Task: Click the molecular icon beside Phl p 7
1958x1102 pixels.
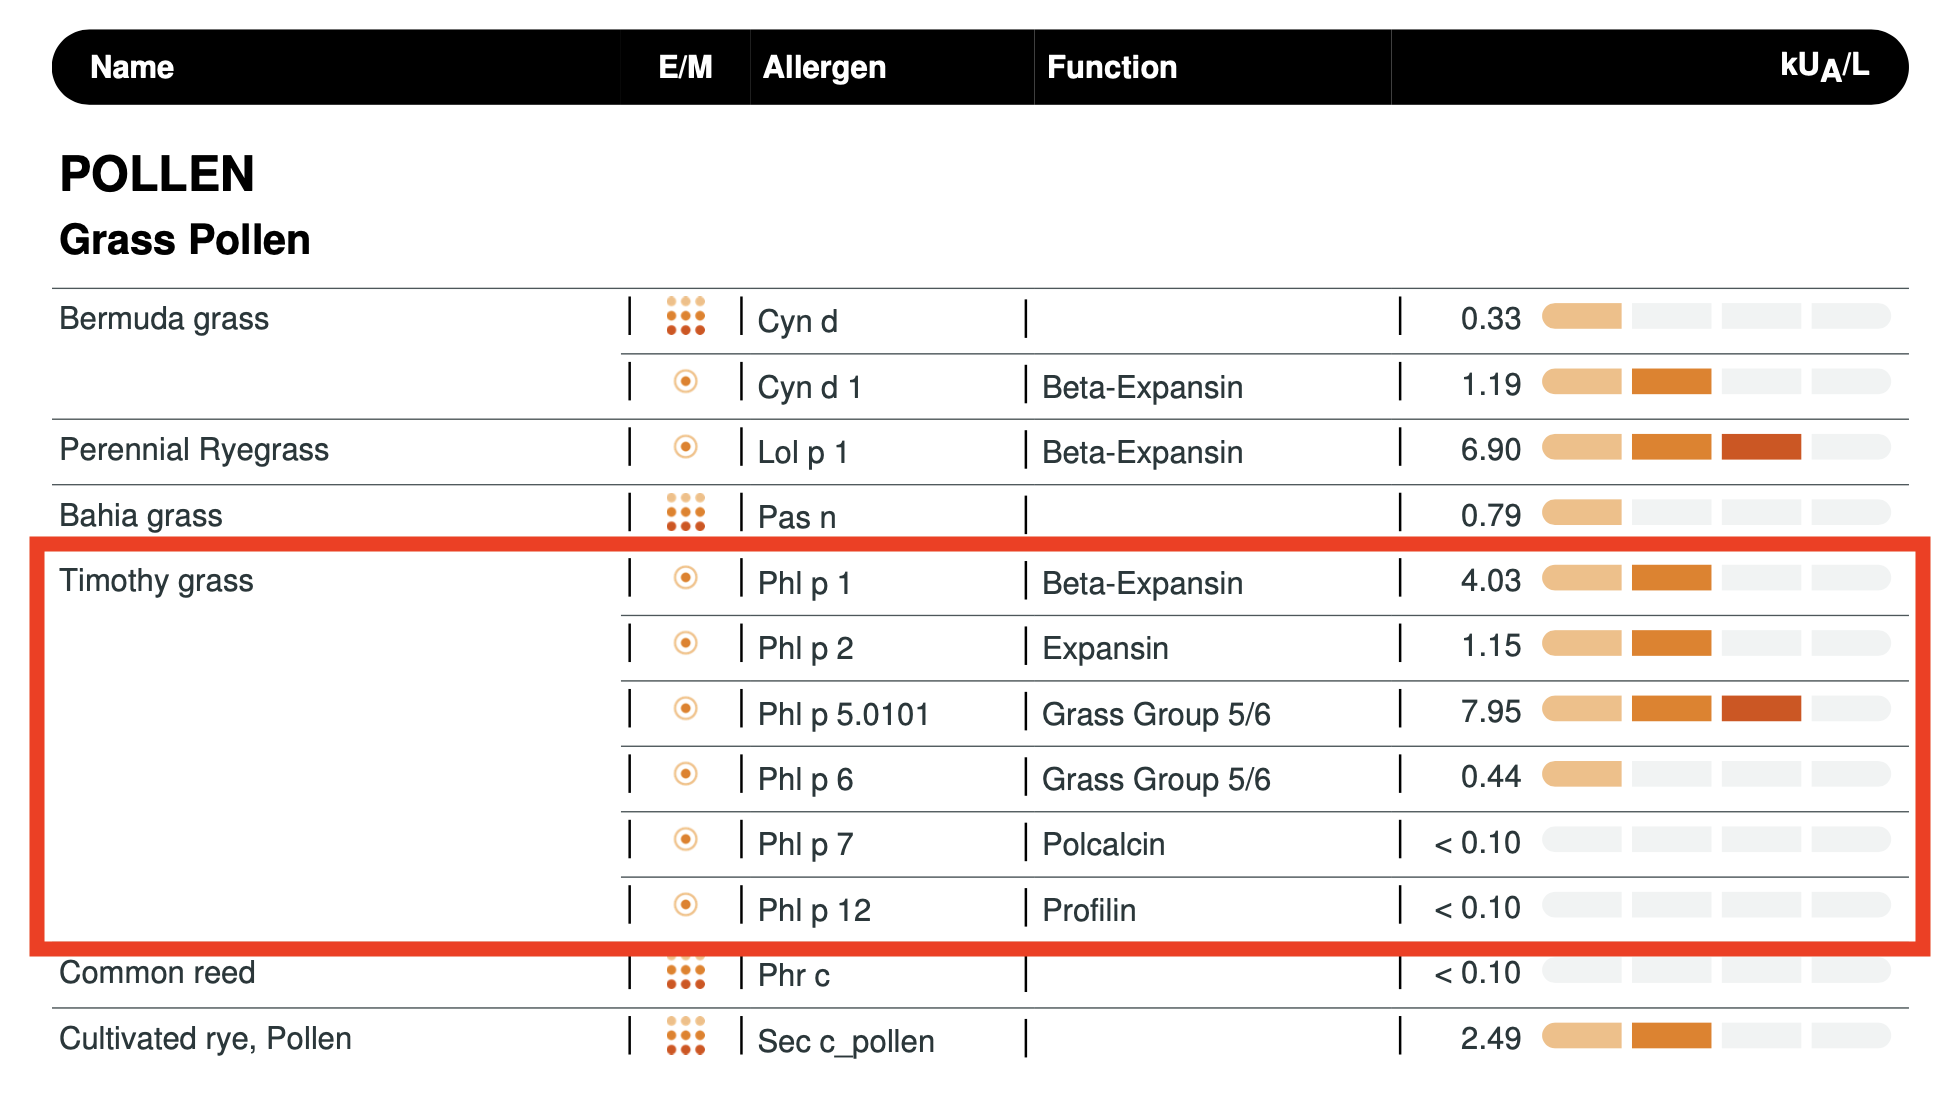Action: 685,840
